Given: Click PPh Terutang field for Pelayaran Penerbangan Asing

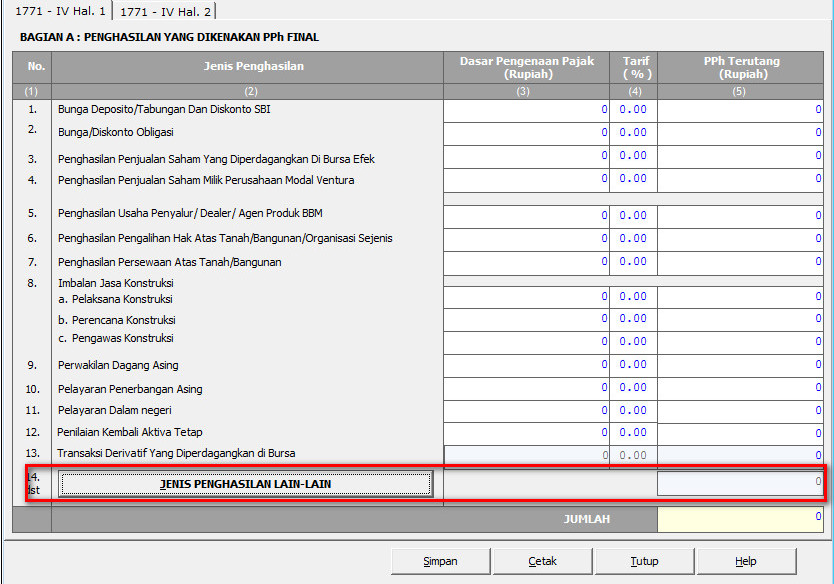Looking at the screenshot, I should pyautogui.click(x=740, y=389).
